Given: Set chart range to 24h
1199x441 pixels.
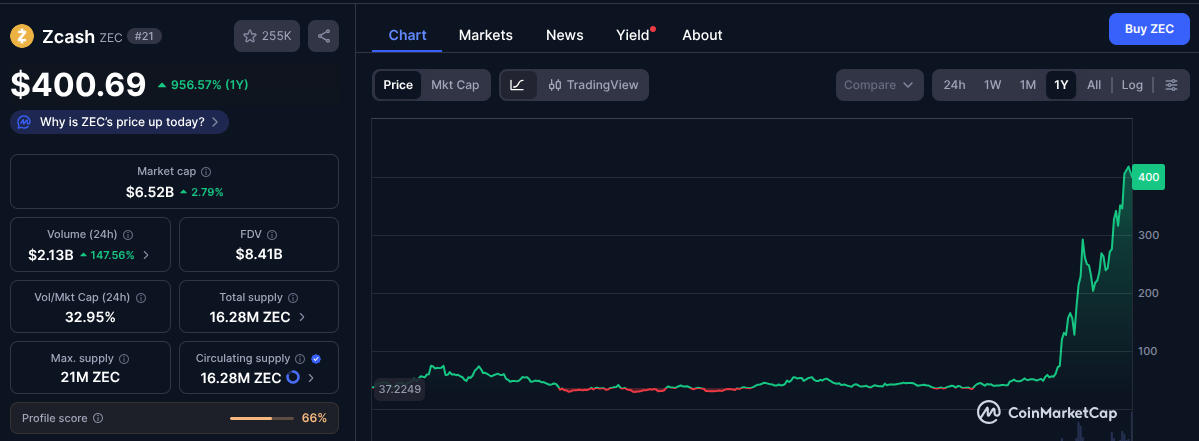Looking at the screenshot, I should (954, 85).
